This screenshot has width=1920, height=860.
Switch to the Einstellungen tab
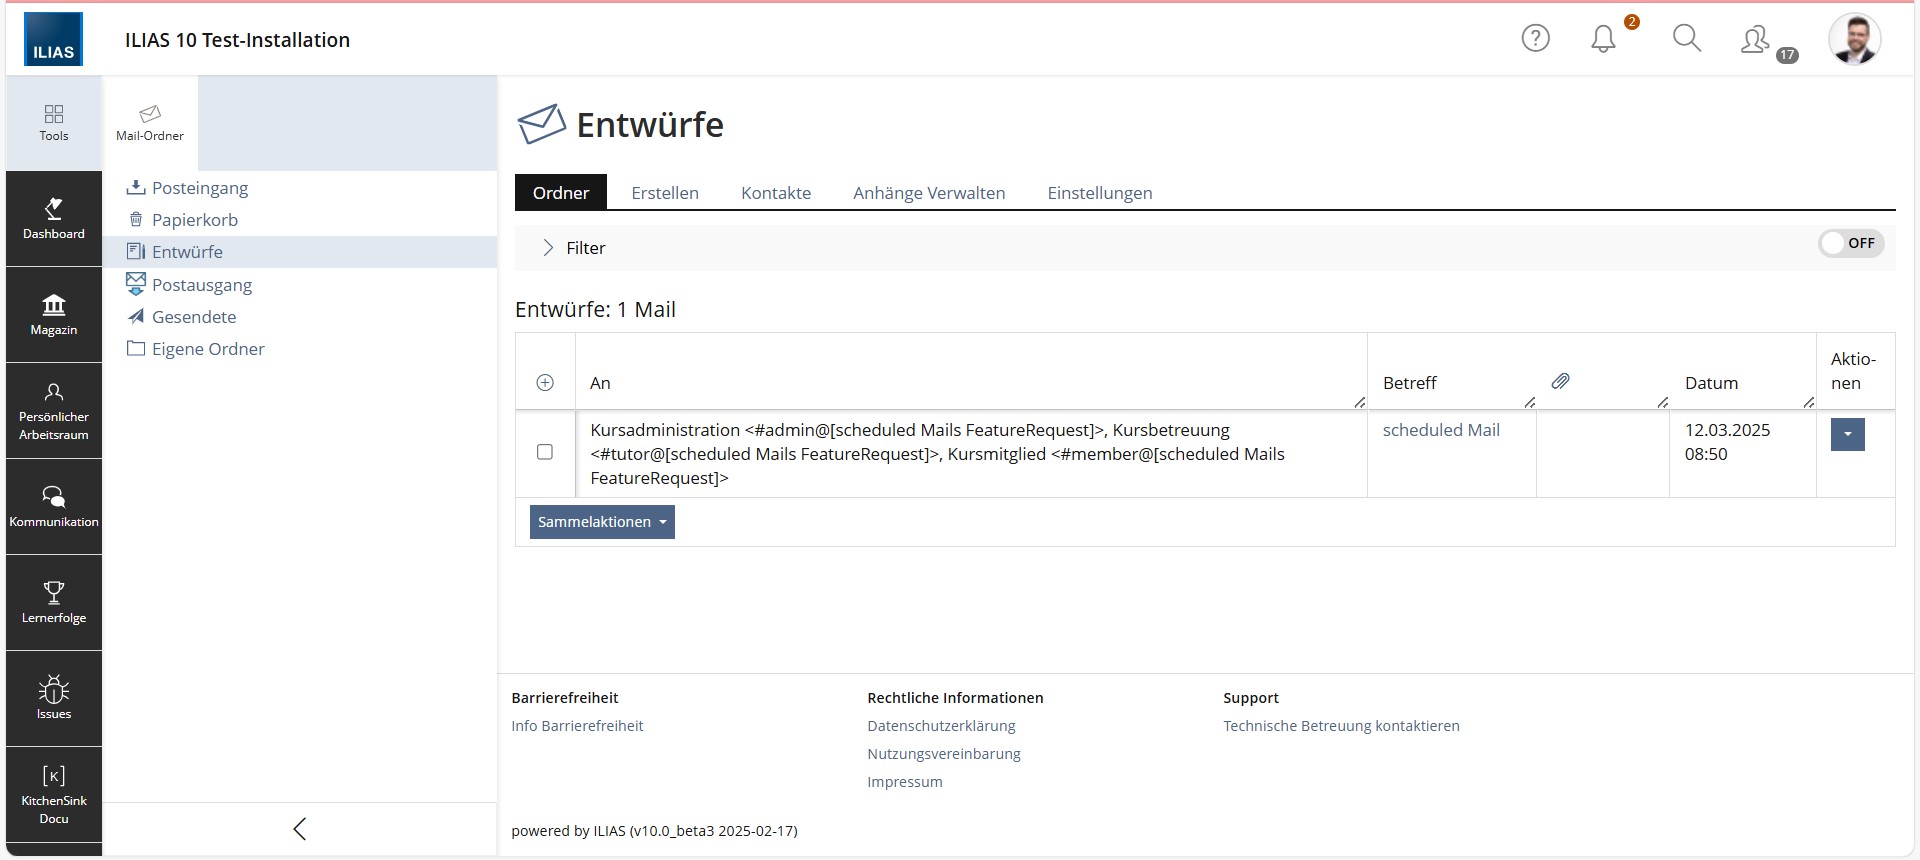point(1099,193)
